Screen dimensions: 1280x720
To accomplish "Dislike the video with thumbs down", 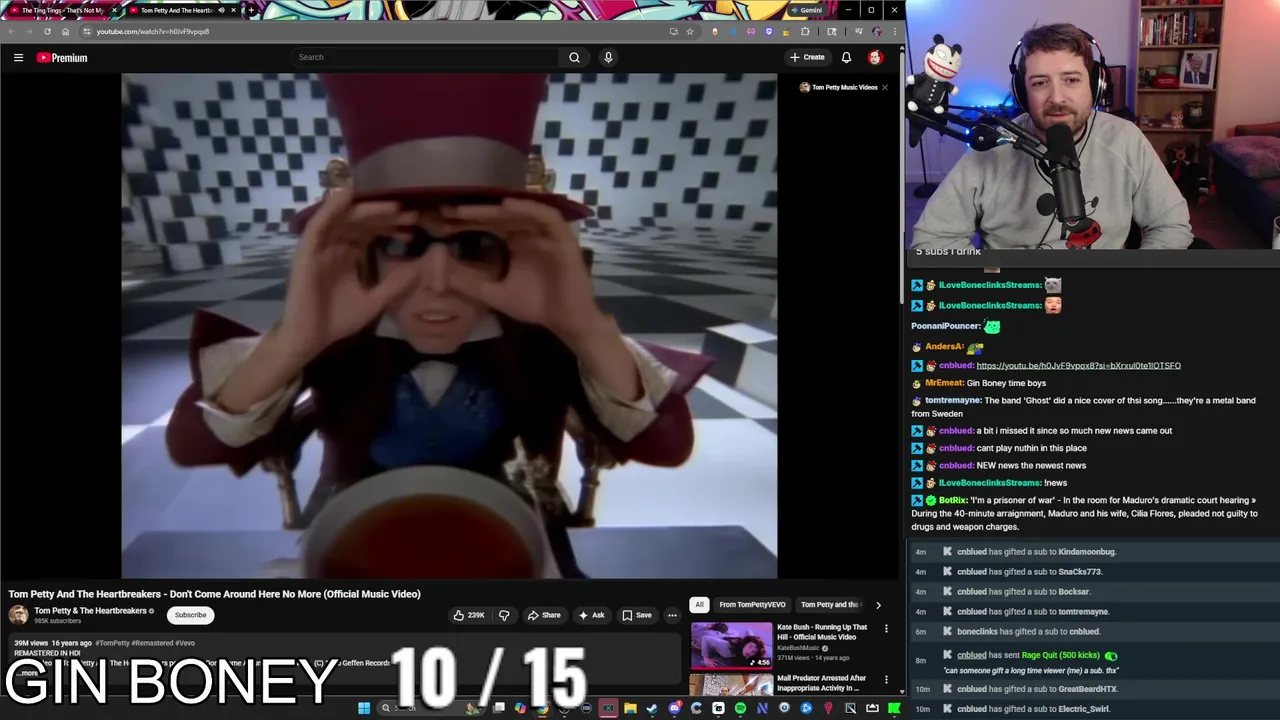I will 504,615.
